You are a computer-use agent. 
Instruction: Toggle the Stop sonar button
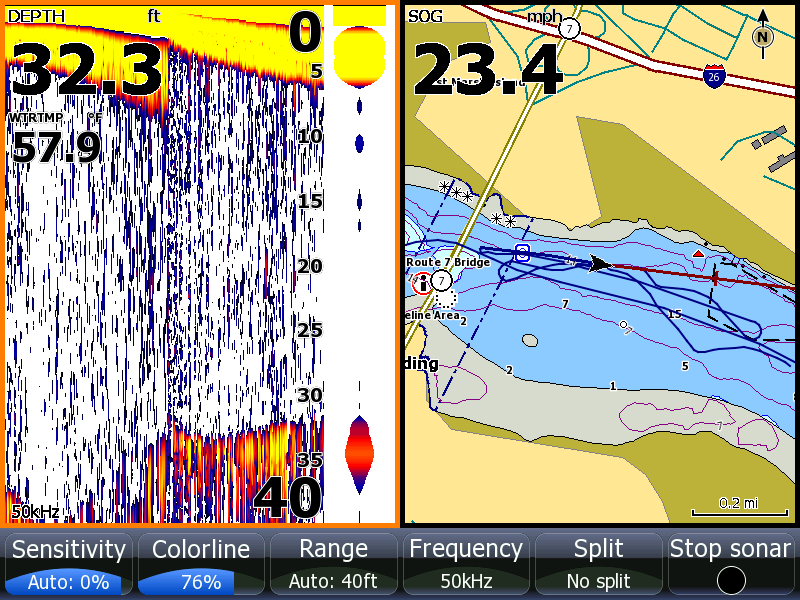731,565
